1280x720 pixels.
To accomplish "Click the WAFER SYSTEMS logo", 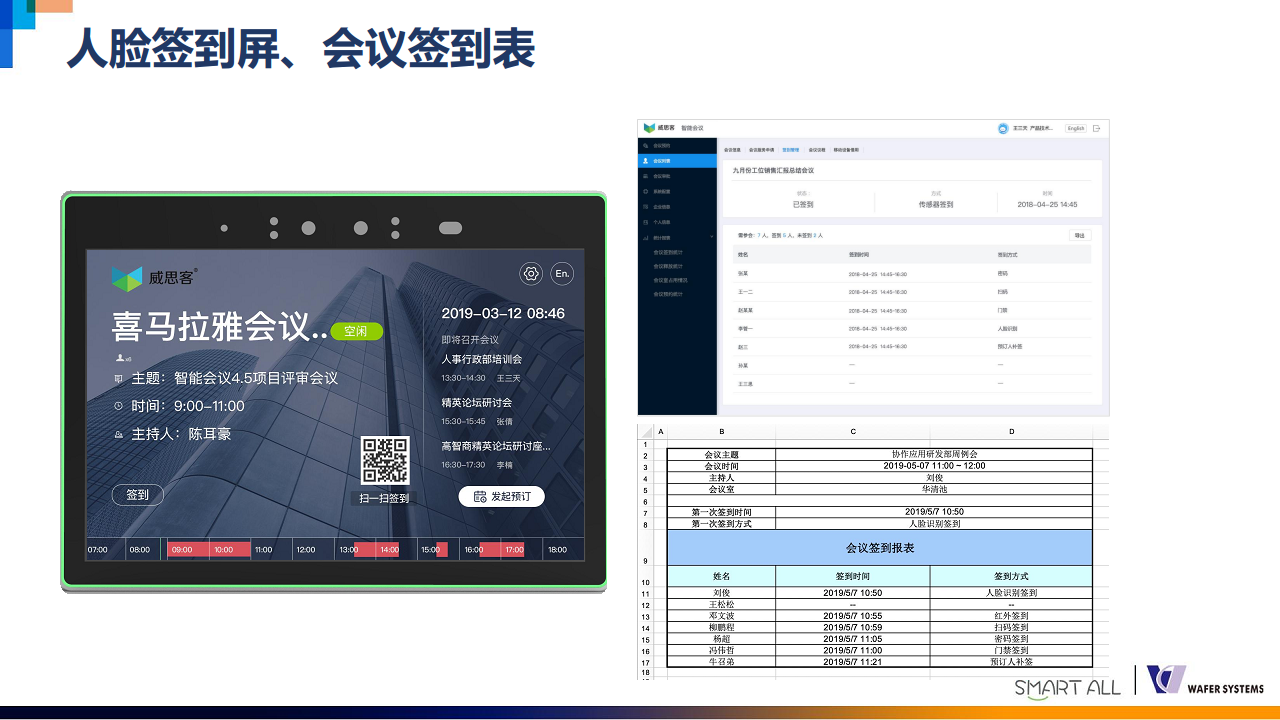I will click(x=1205, y=681).
